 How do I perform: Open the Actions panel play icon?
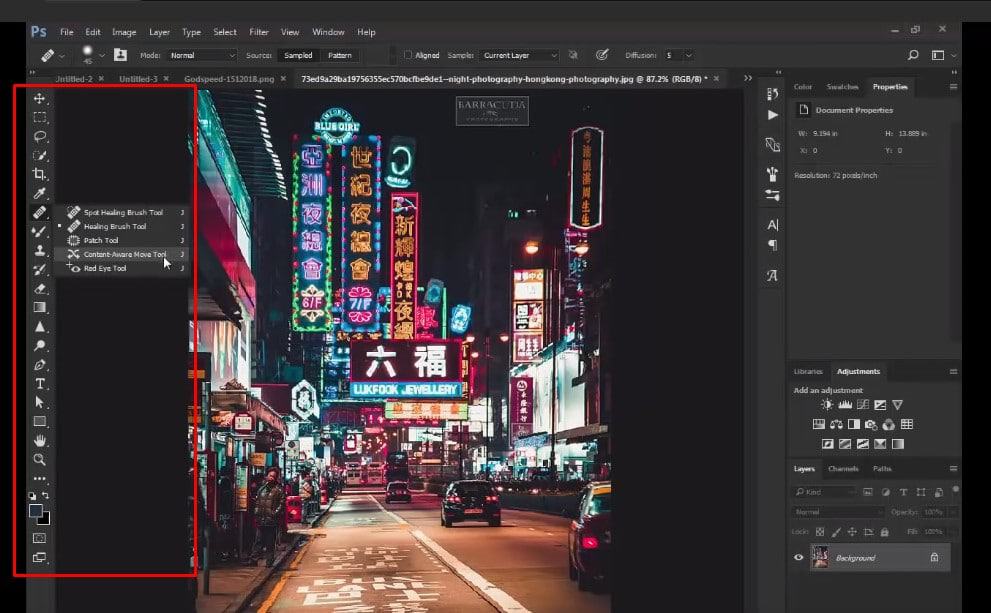[772, 115]
